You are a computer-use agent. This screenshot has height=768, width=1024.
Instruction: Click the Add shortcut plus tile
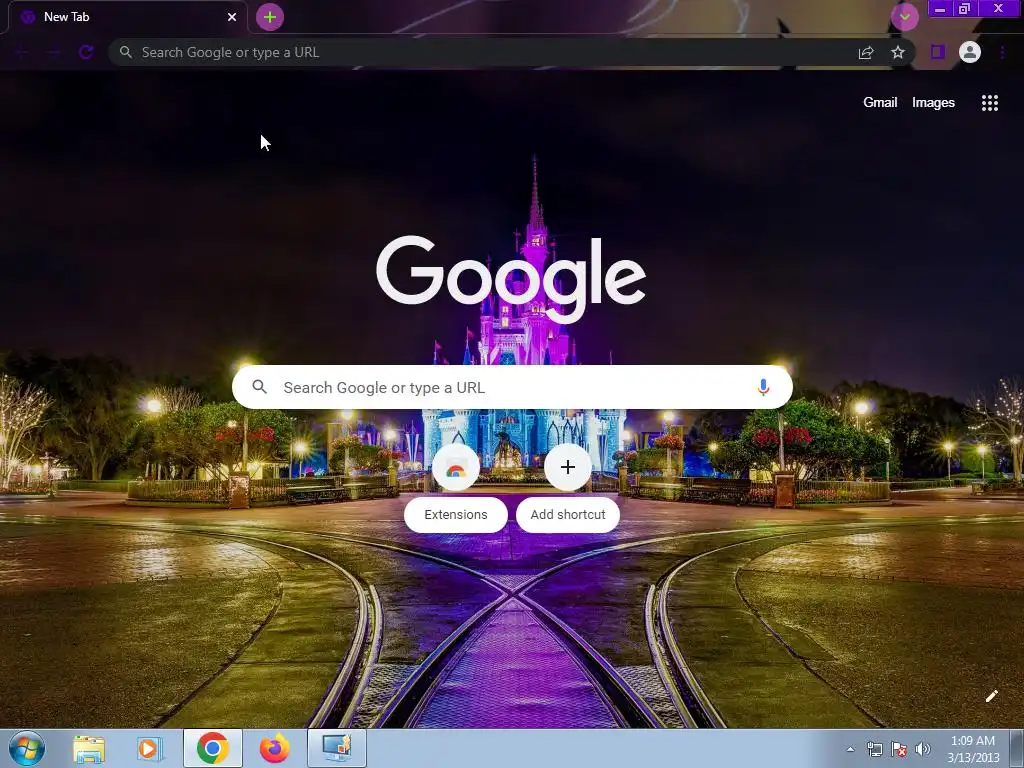568,467
